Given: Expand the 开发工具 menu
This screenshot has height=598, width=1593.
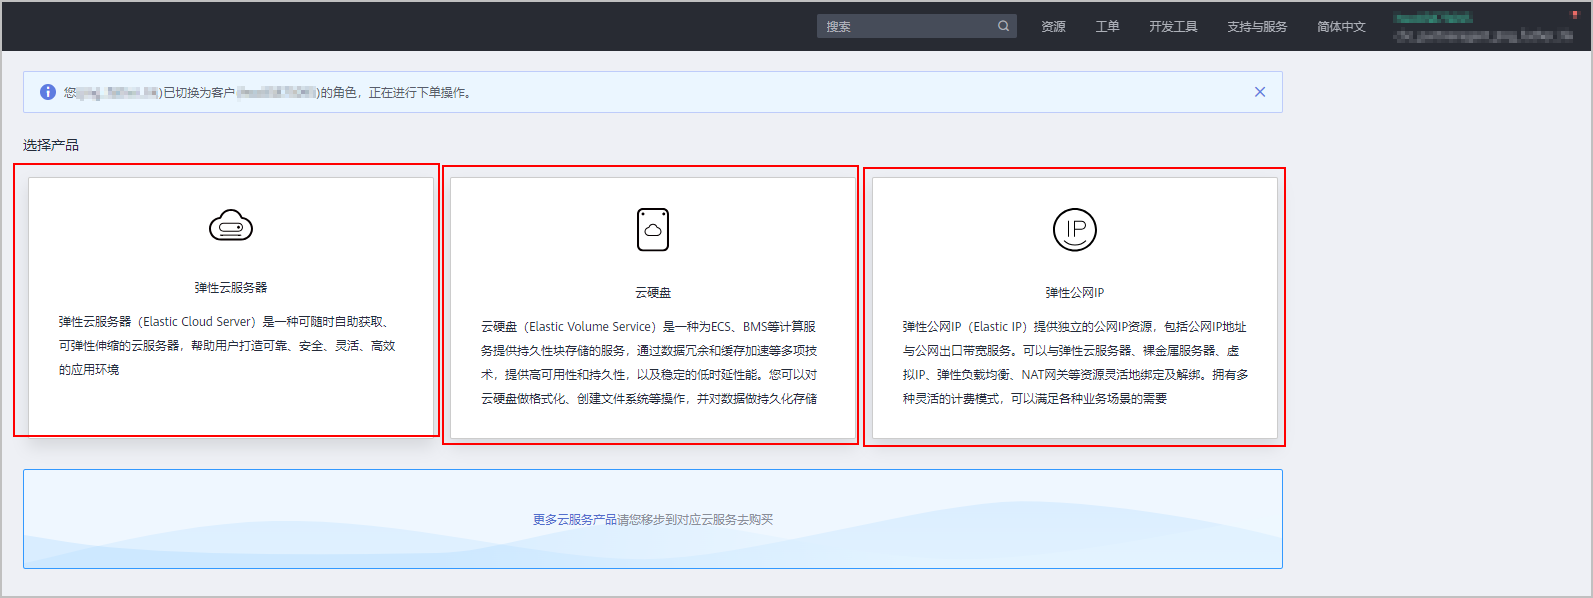Looking at the screenshot, I should (x=1173, y=27).
